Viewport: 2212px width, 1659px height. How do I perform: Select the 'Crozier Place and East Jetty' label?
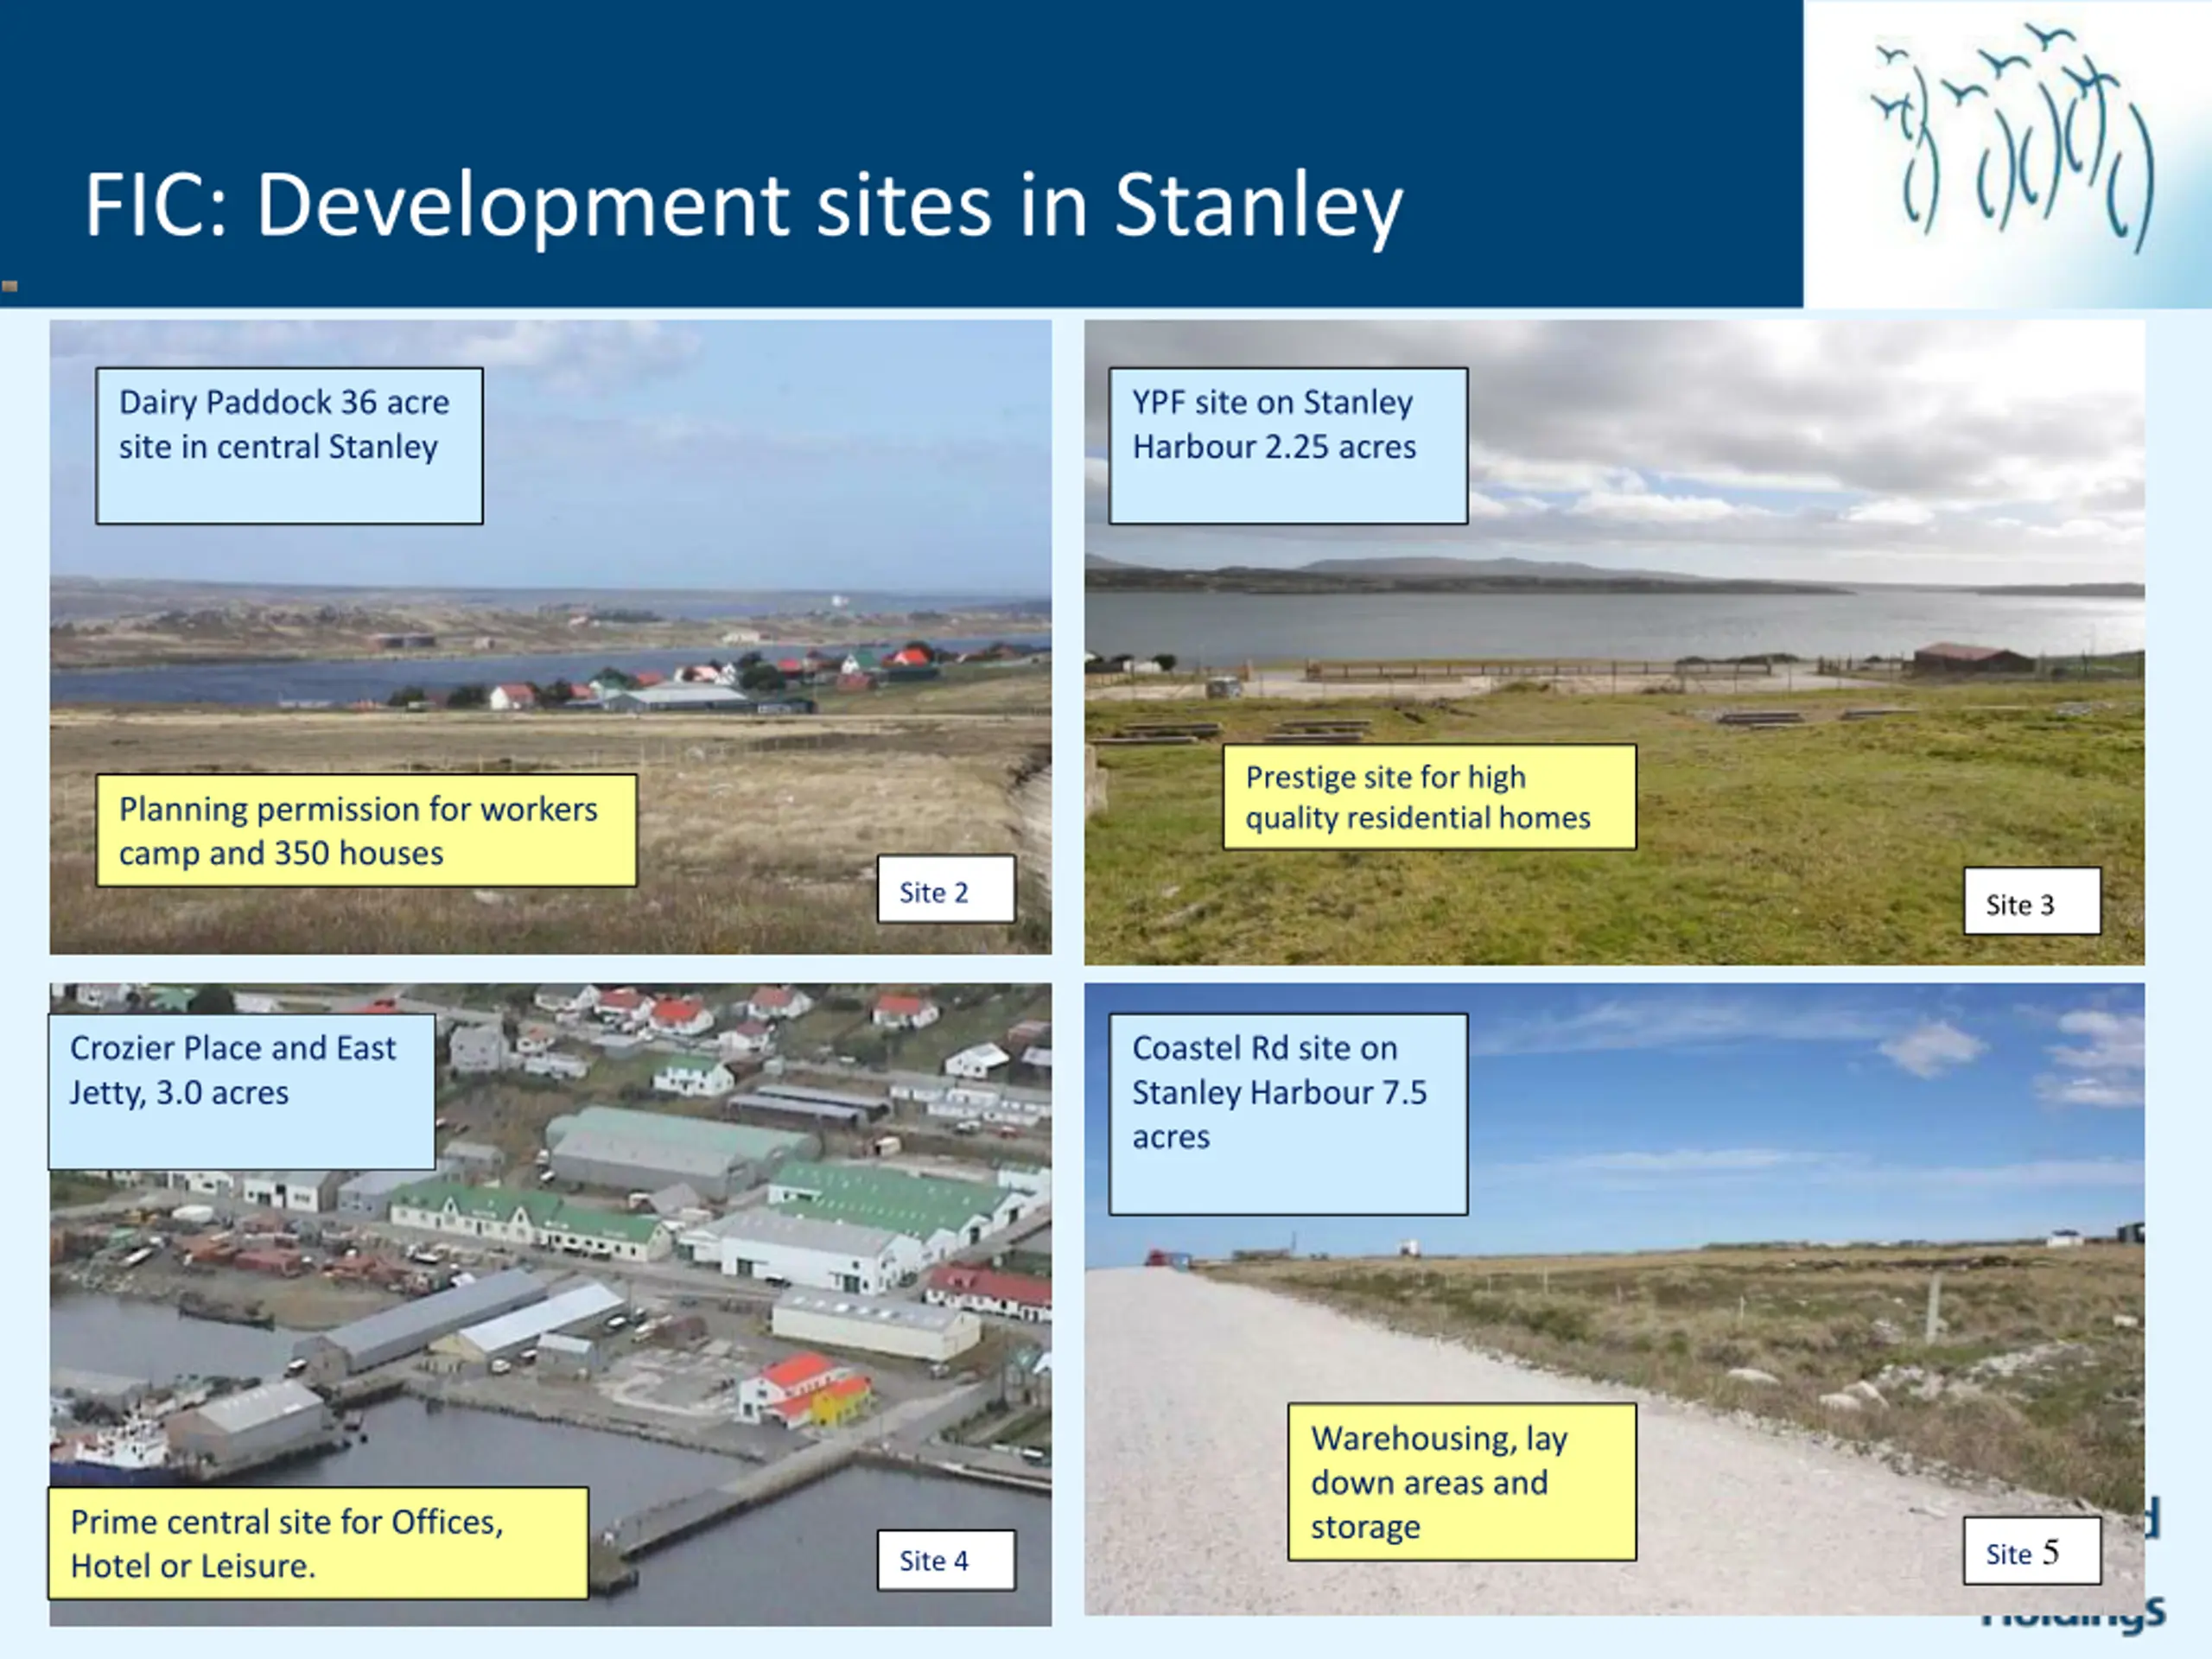point(242,1092)
